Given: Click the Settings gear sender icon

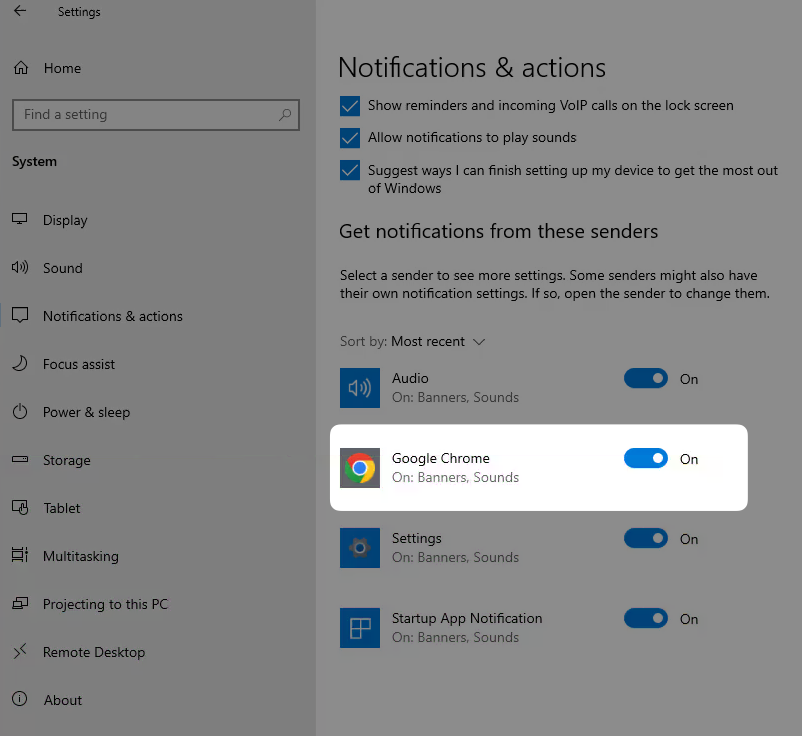Looking at the screenshot, I should click(x=360, y=548).
